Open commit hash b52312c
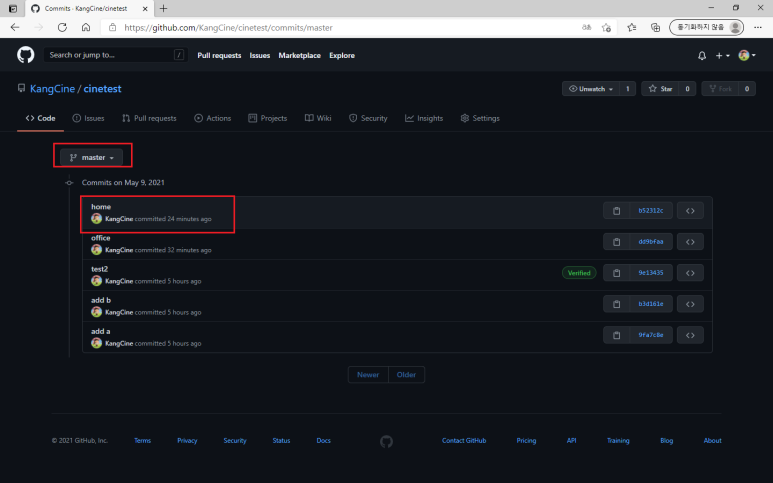Image resolution: width=773 pixels, height=483 pixels. click(651, 211)
